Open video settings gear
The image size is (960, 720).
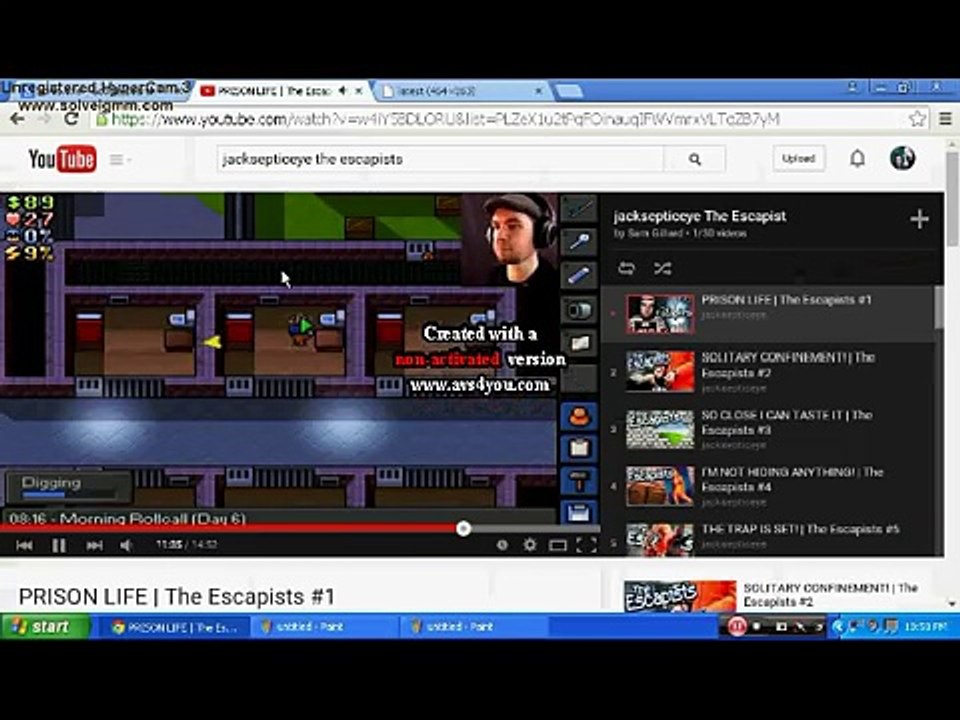[x=530, y=544]
